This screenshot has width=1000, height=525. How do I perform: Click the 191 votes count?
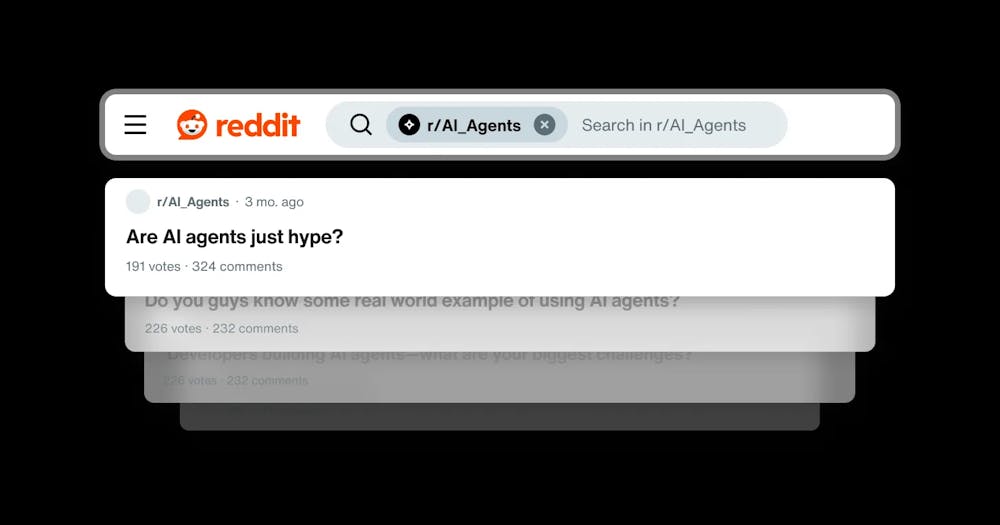coord(153,266)
